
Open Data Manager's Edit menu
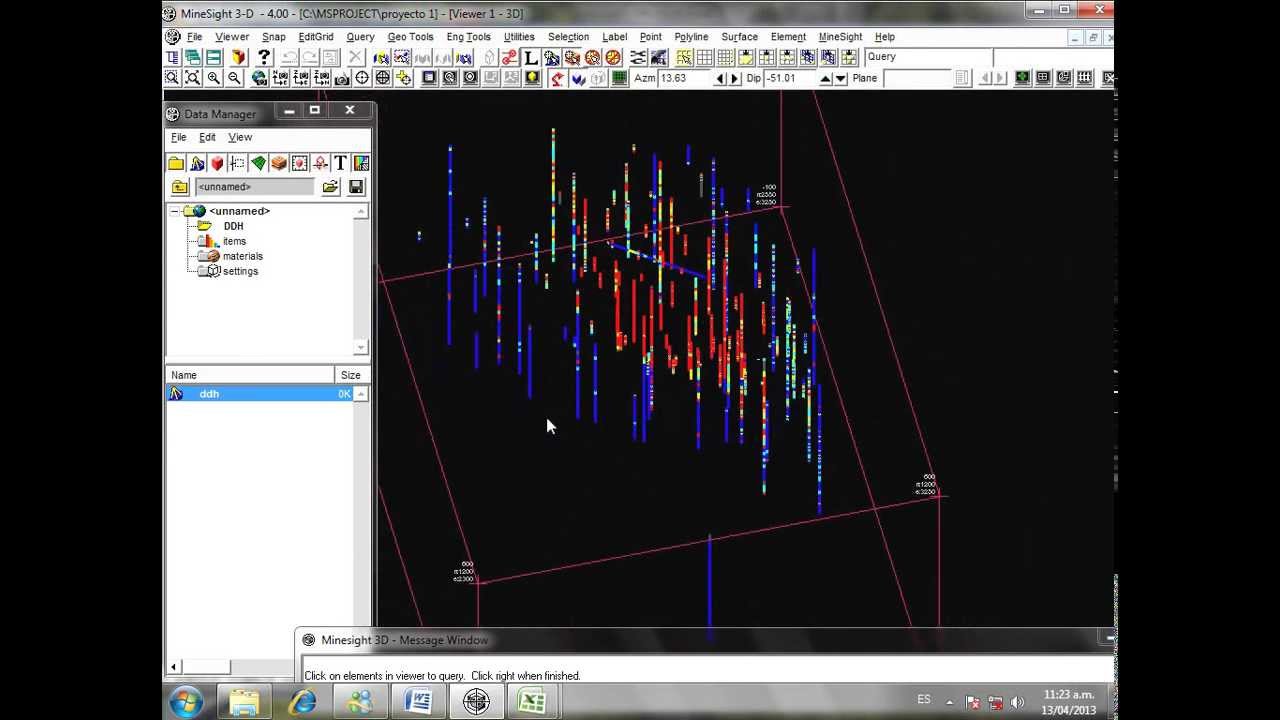click(207, 137)
